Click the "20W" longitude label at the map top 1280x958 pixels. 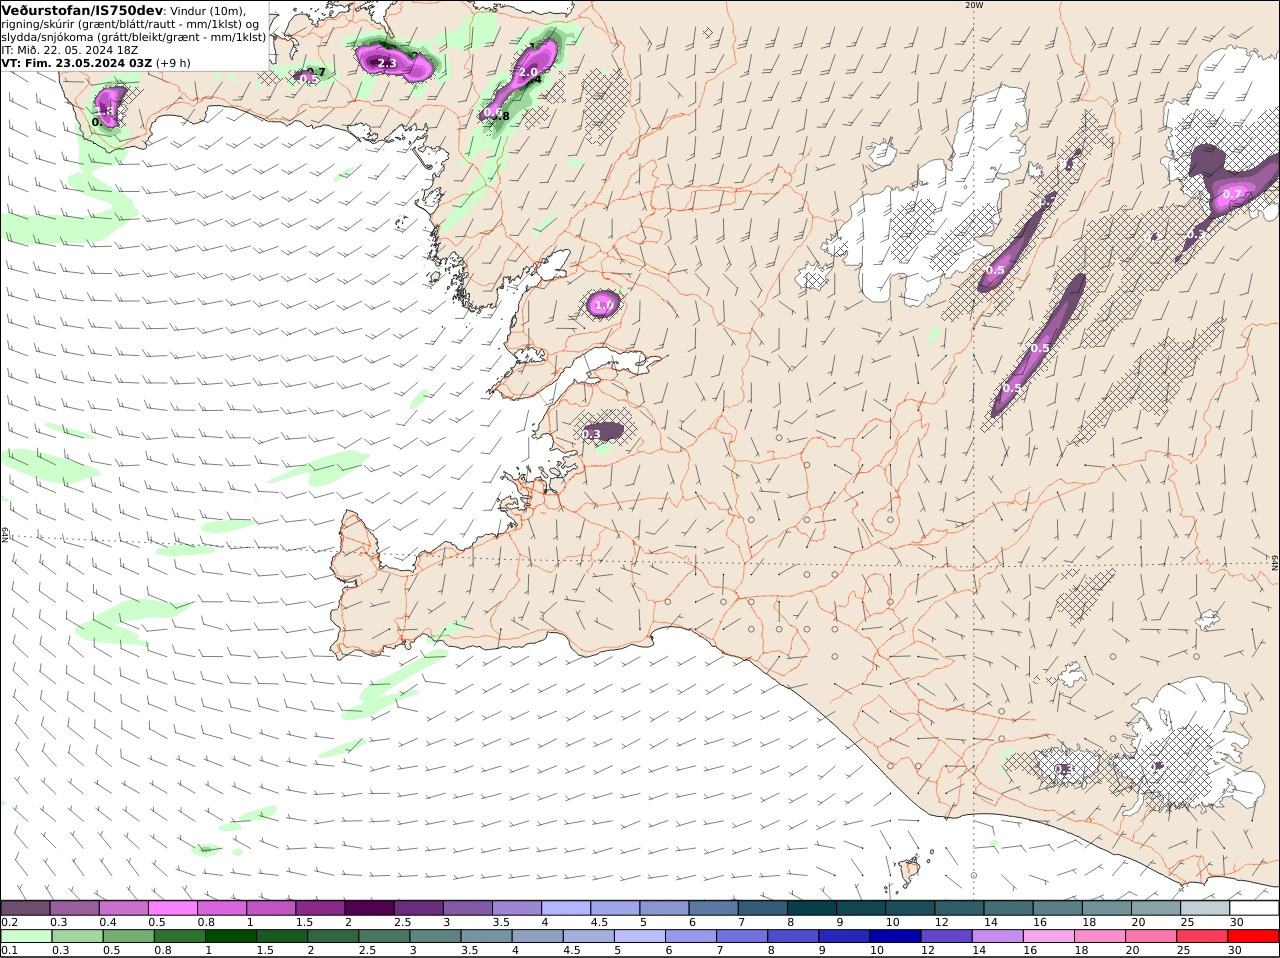974,5
